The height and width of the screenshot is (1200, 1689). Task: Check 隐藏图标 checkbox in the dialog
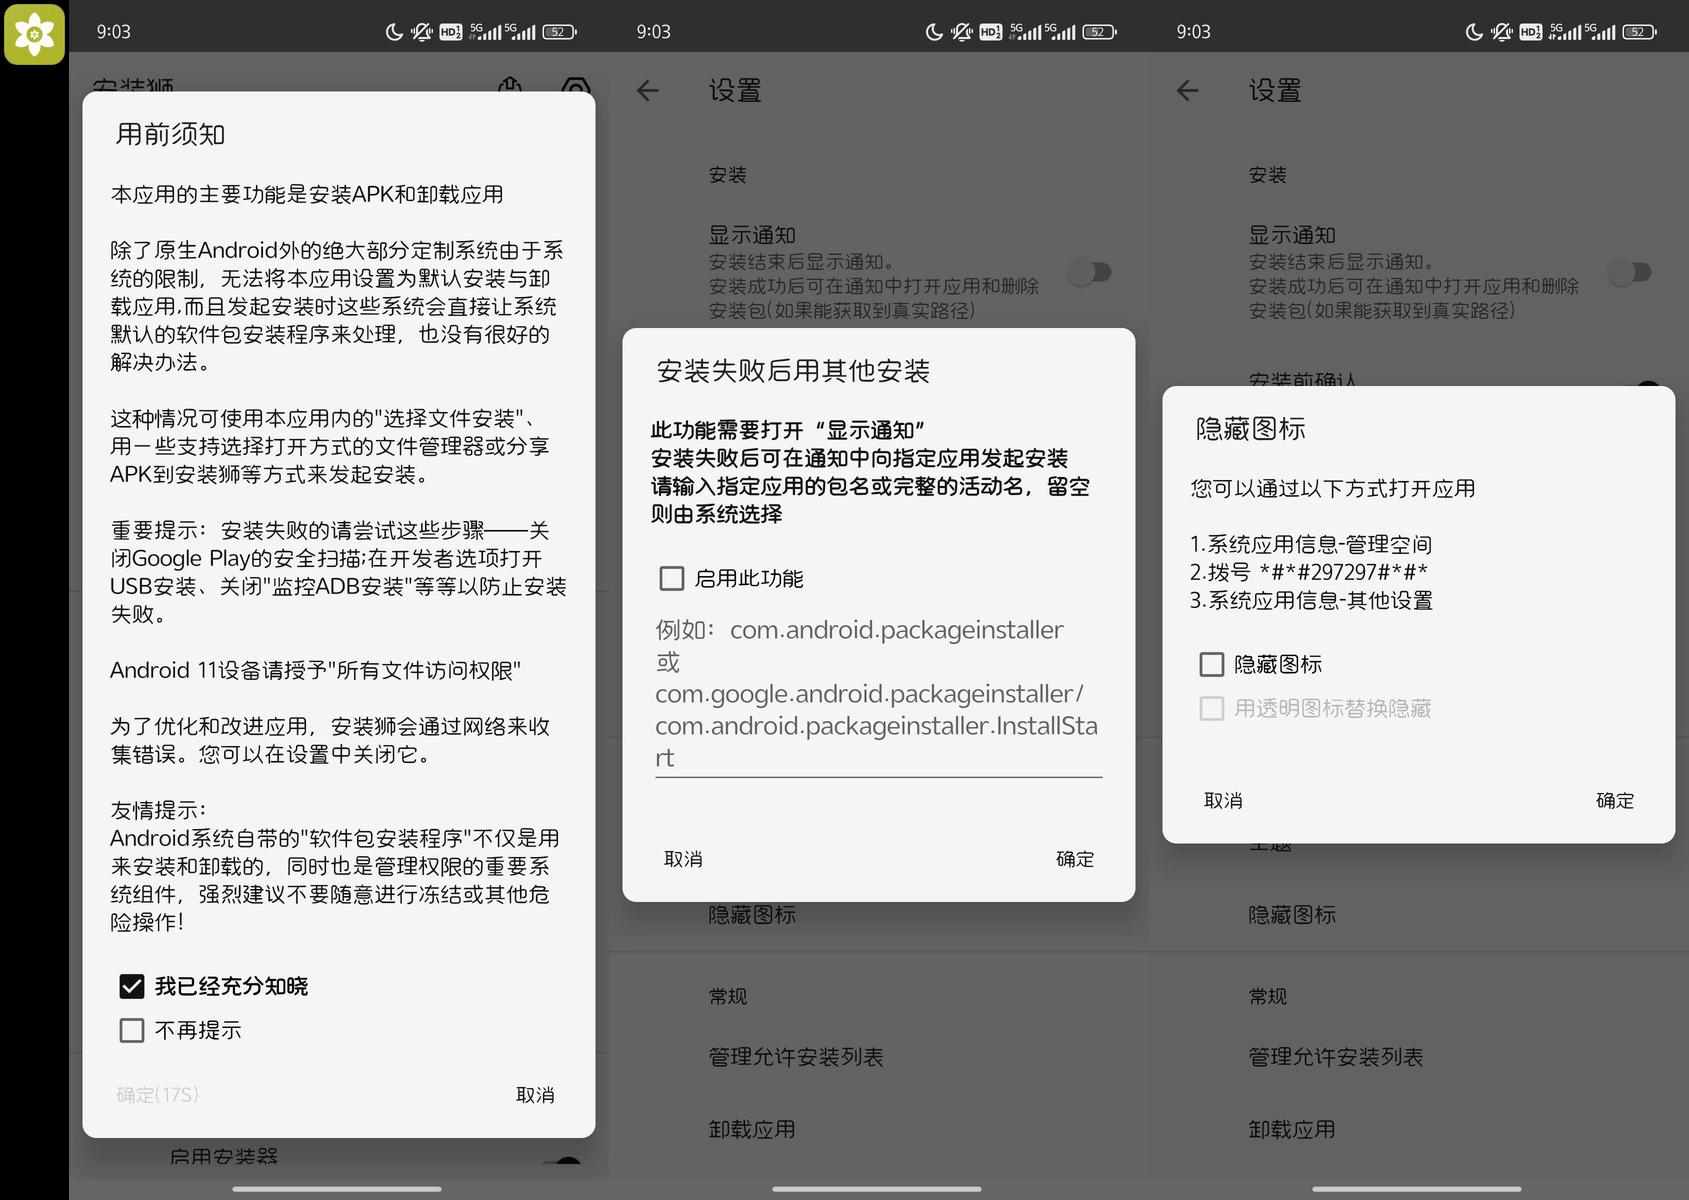click(x=1212, y=664)
